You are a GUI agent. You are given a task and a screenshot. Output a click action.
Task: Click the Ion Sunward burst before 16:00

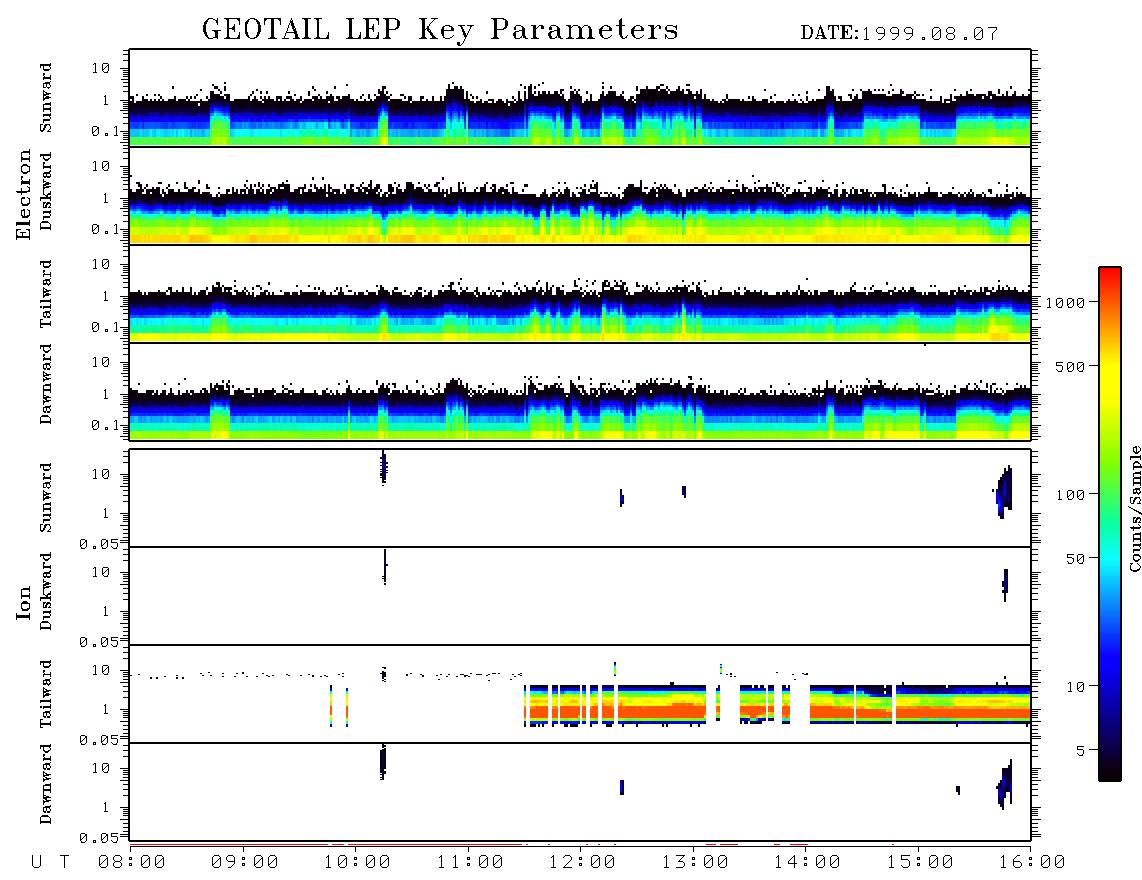(1005, 492)
